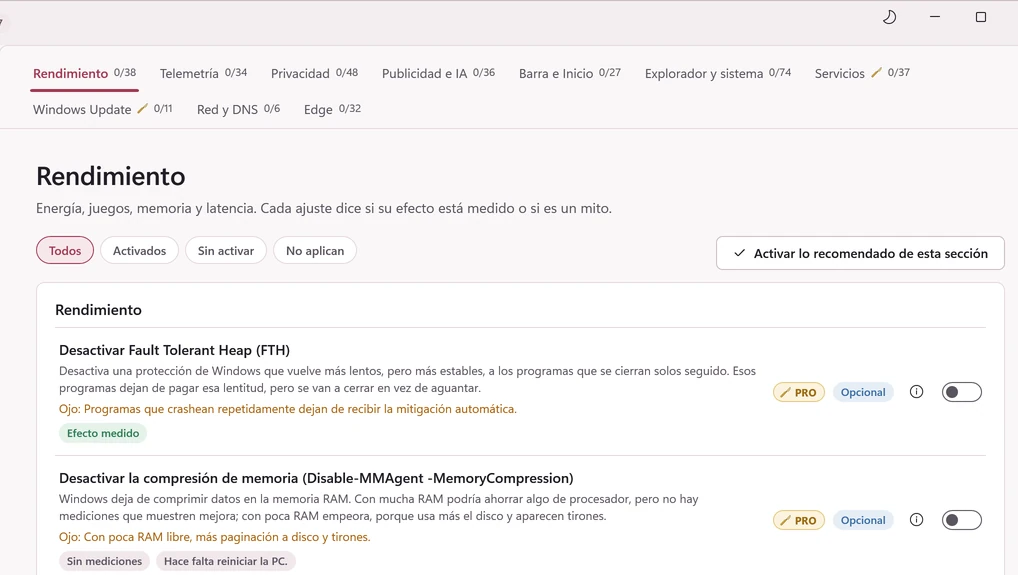Click PRO badge on Fault Tolerant Heap row
Screen dimensions: 1018x575
[x=799, y=393]
